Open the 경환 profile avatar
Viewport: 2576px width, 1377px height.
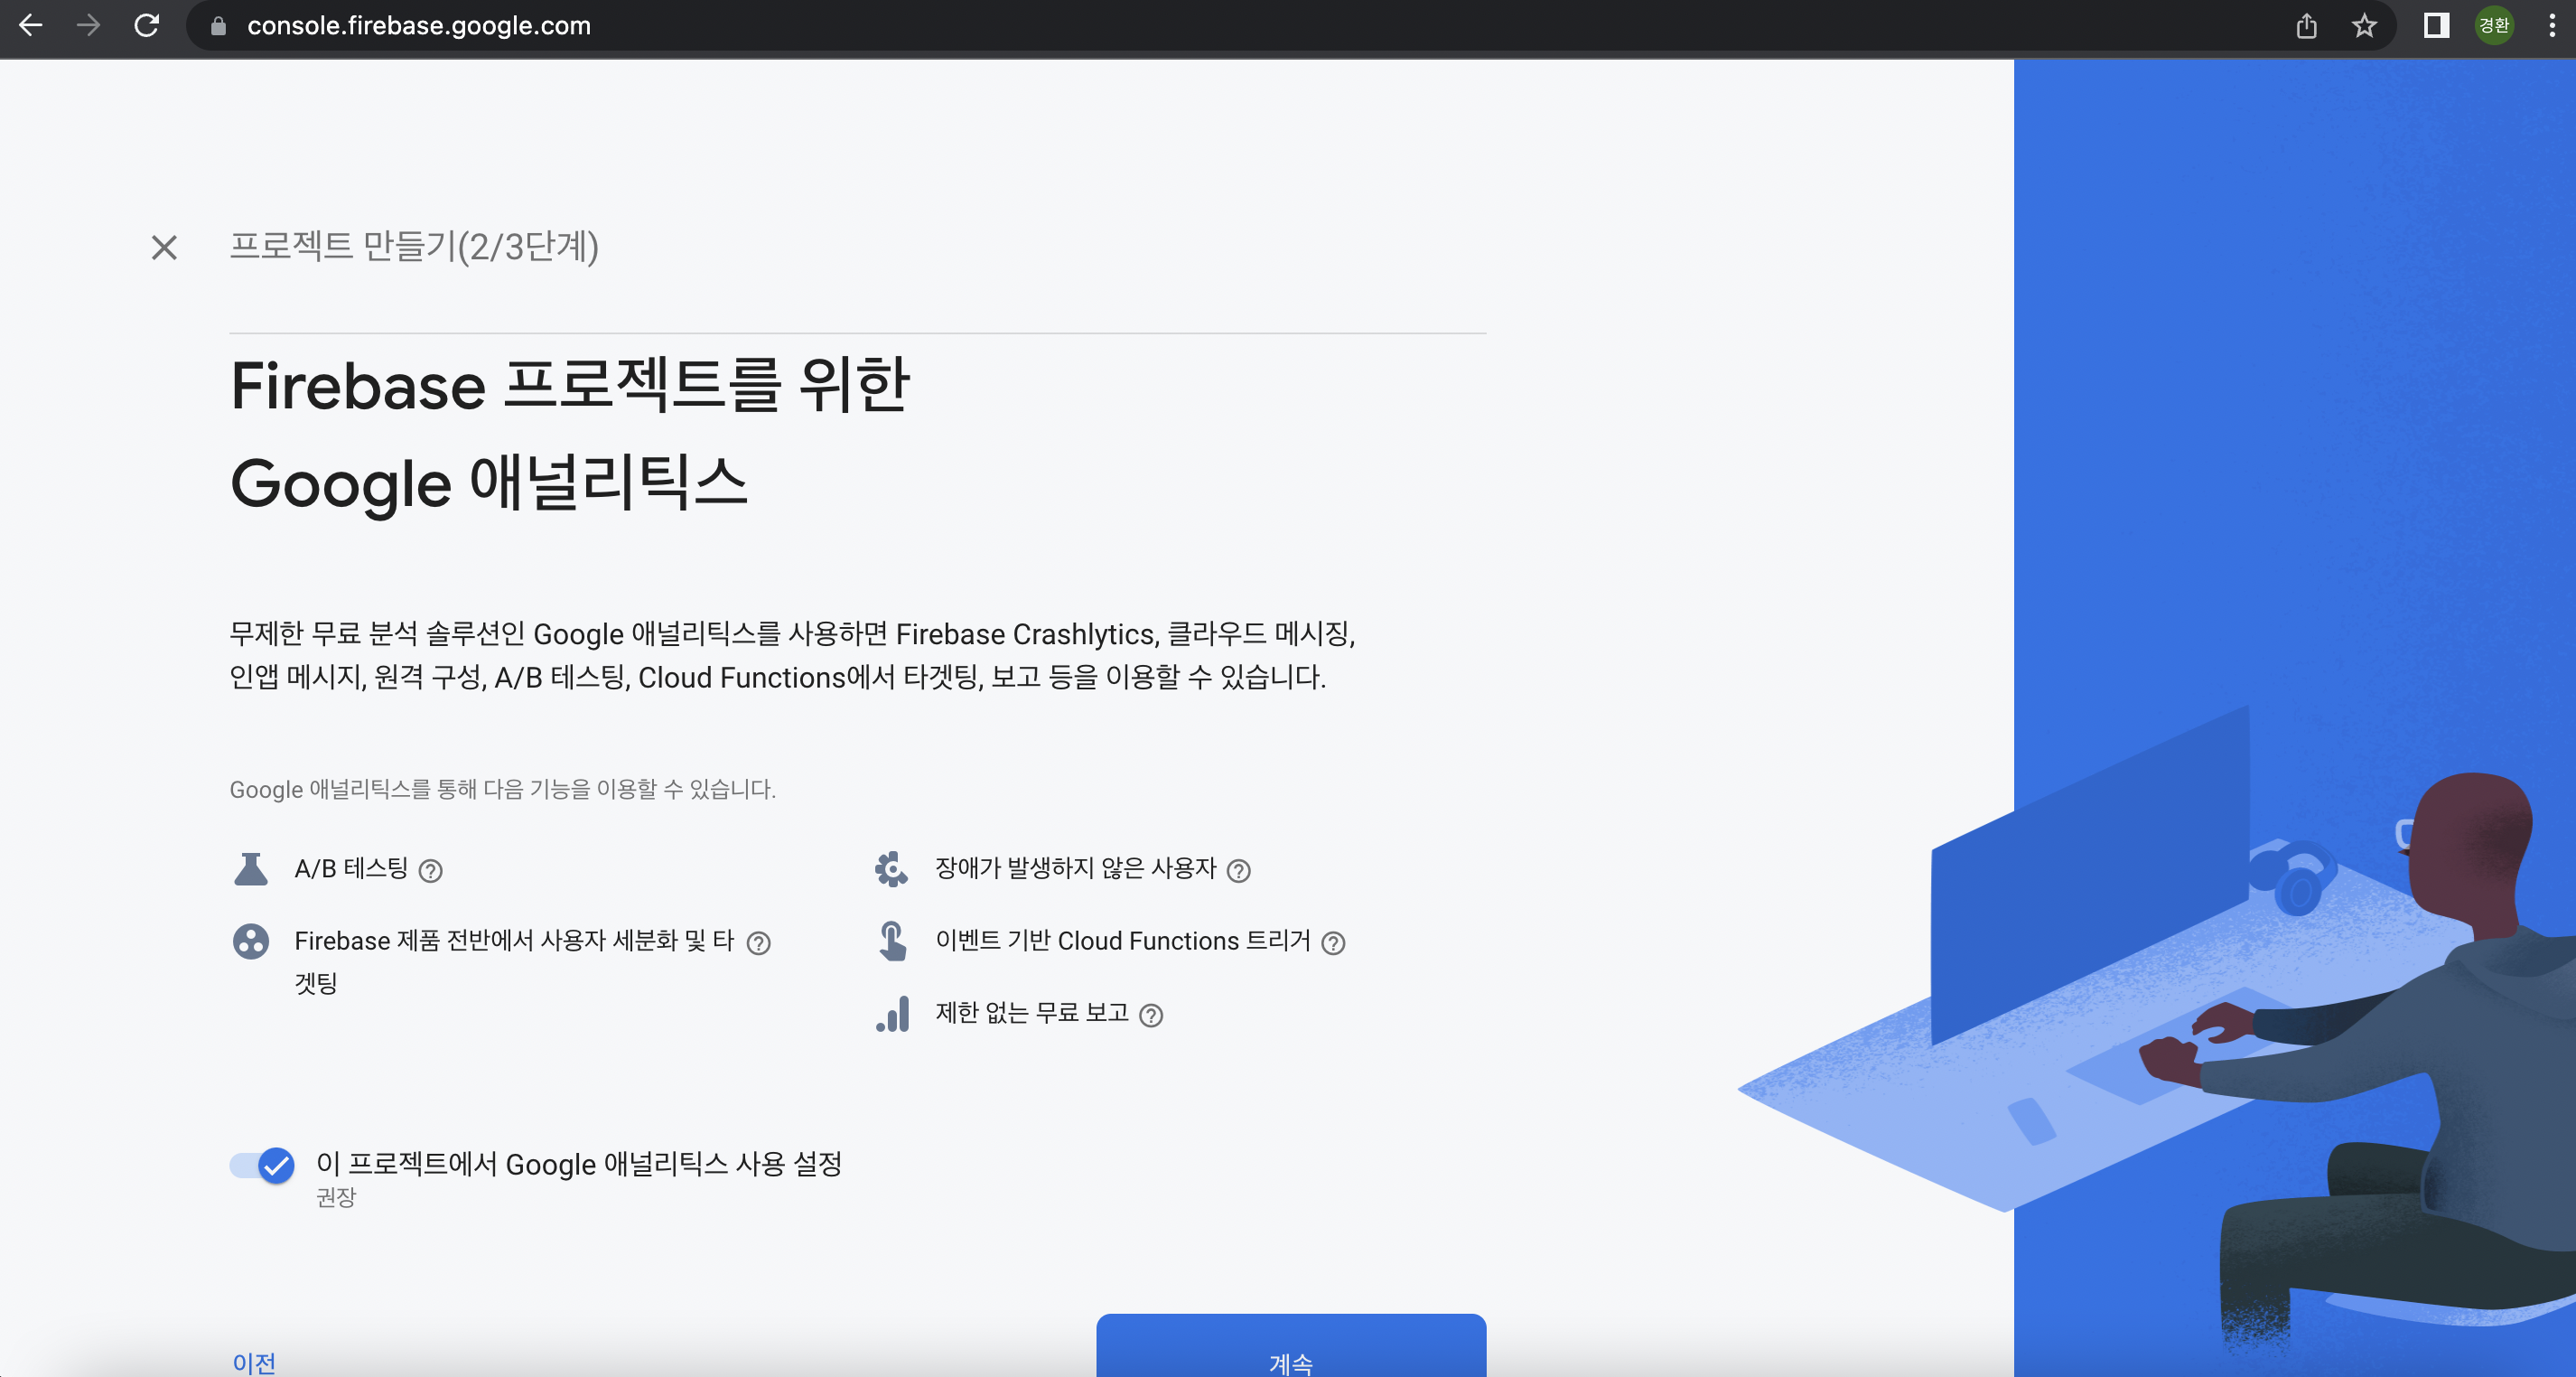pos(2494,25)
